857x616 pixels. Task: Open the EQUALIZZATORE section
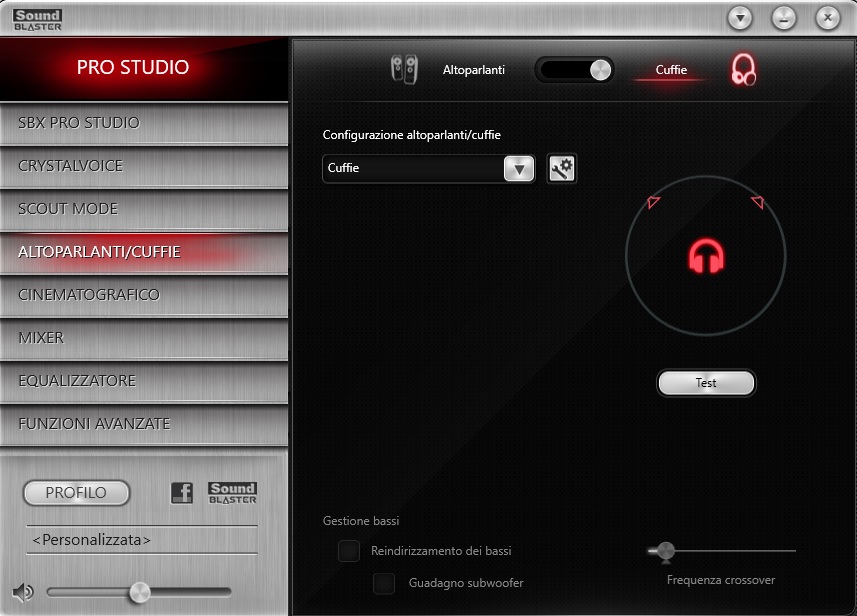click(144, 381)
